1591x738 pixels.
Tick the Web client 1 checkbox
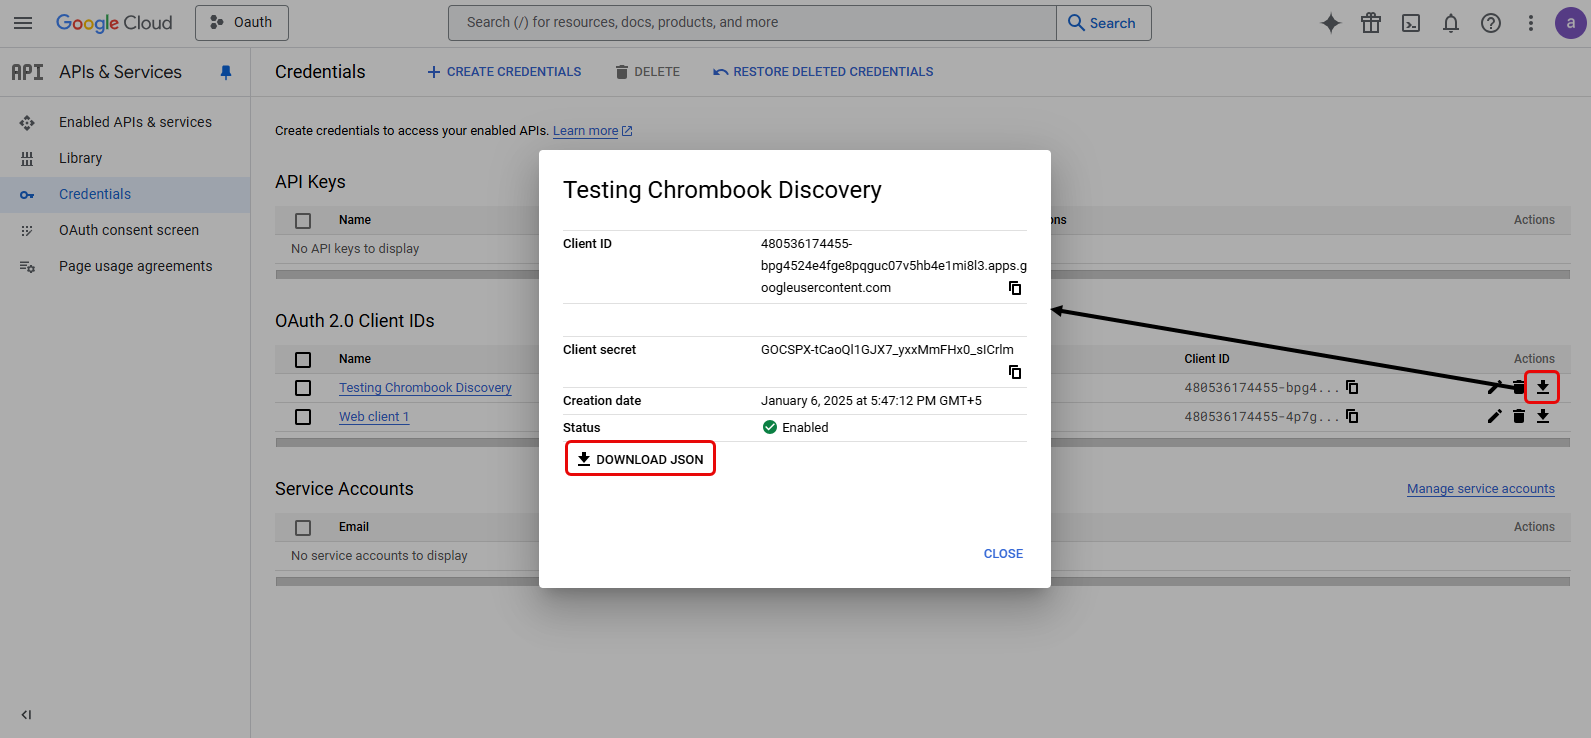point(303,417)
